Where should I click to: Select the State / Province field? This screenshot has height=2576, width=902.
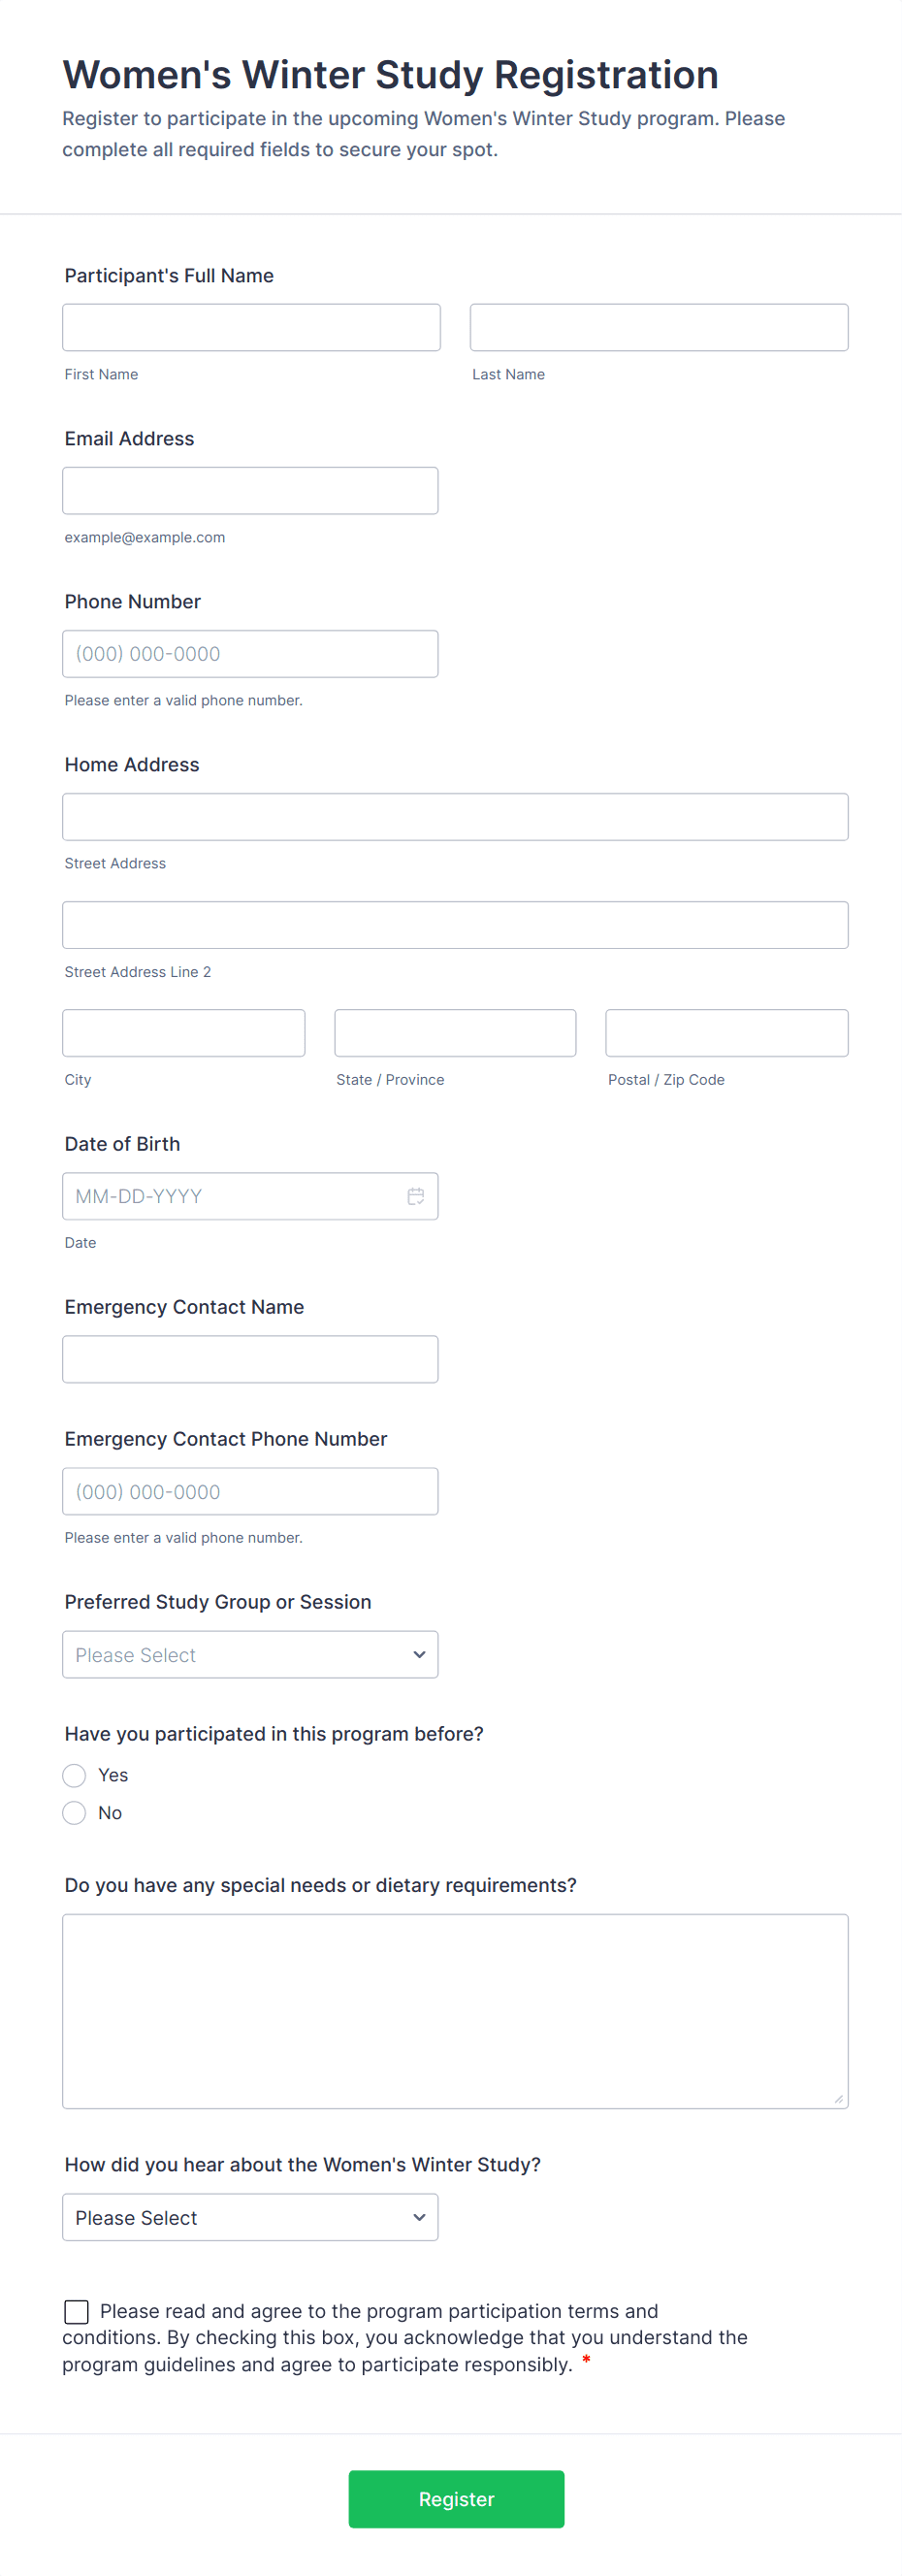455,1032
